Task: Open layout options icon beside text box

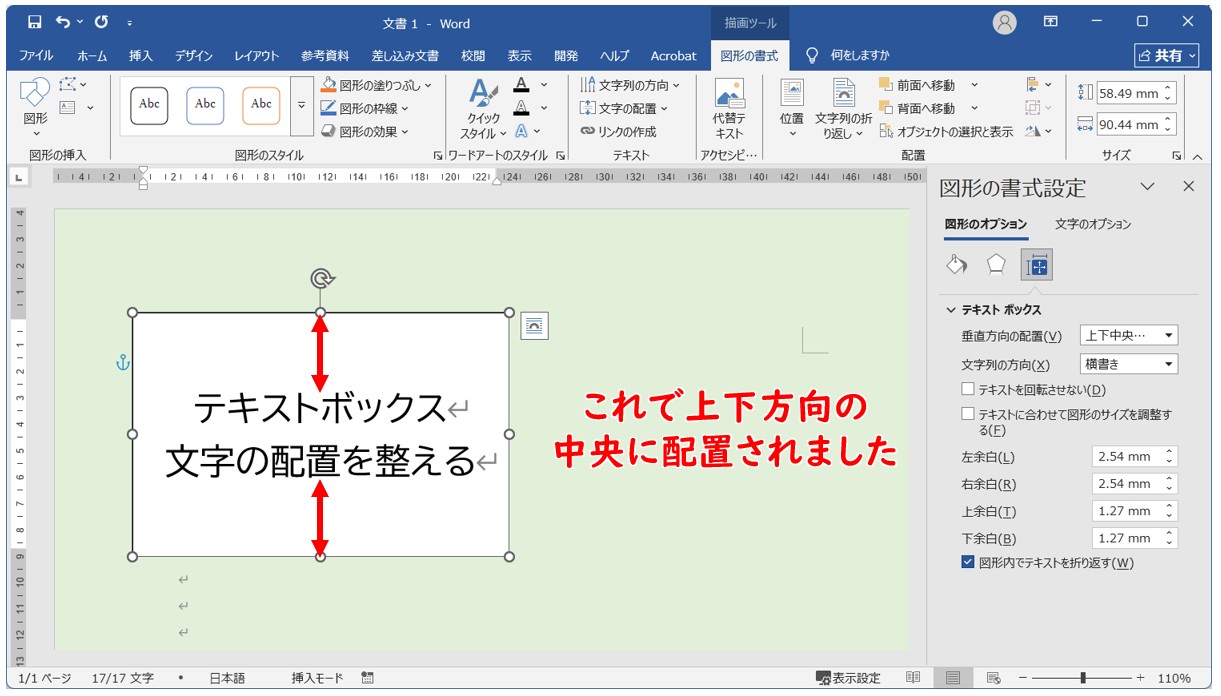Action: pyautogui.click(x=535, y=325)
